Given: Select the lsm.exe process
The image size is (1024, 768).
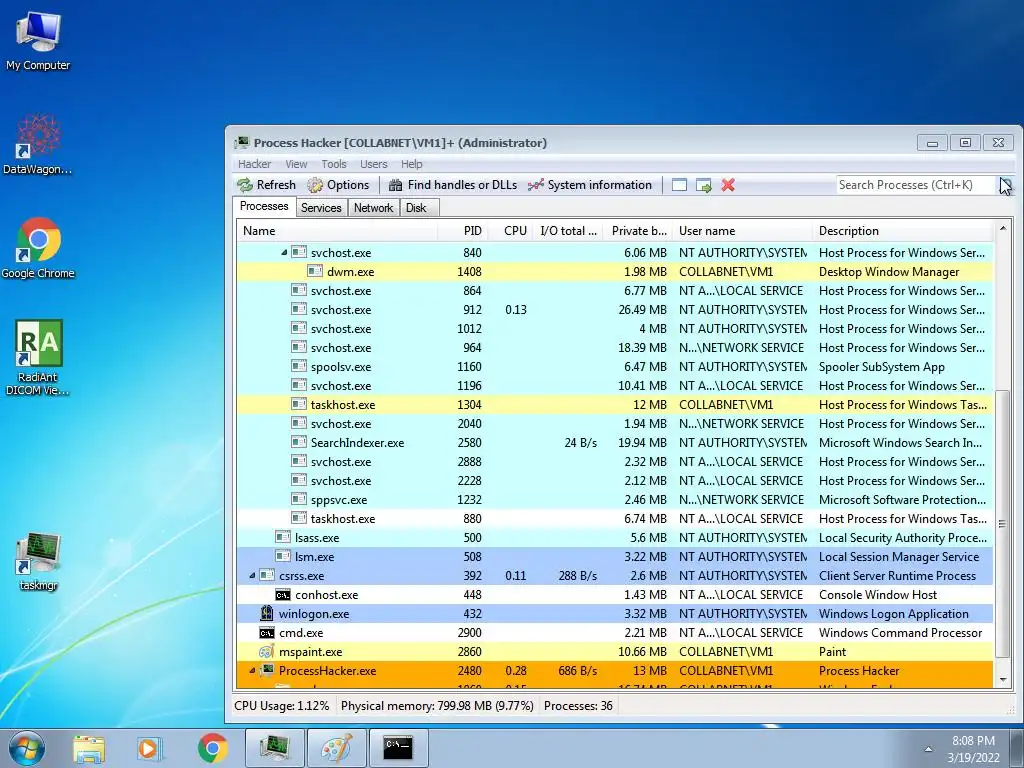Looking at the screenshot, I should click(615, 556).
